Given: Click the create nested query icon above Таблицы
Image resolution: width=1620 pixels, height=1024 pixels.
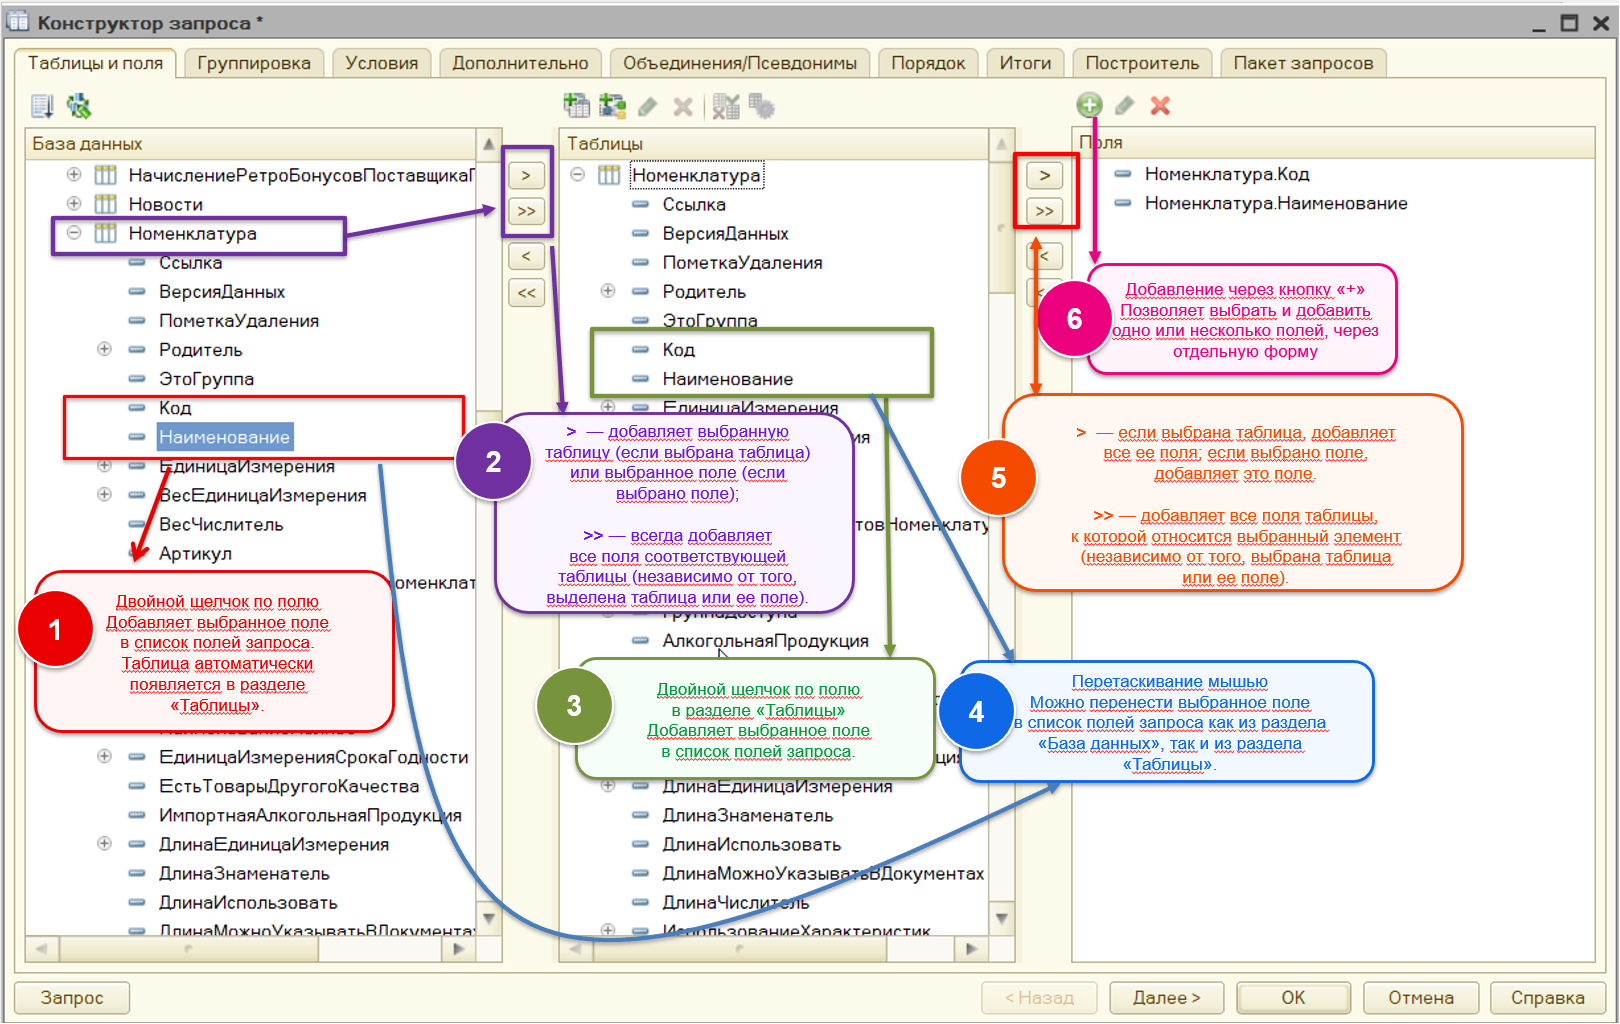Looking at the screenshot, I should (x=576, y=105).
